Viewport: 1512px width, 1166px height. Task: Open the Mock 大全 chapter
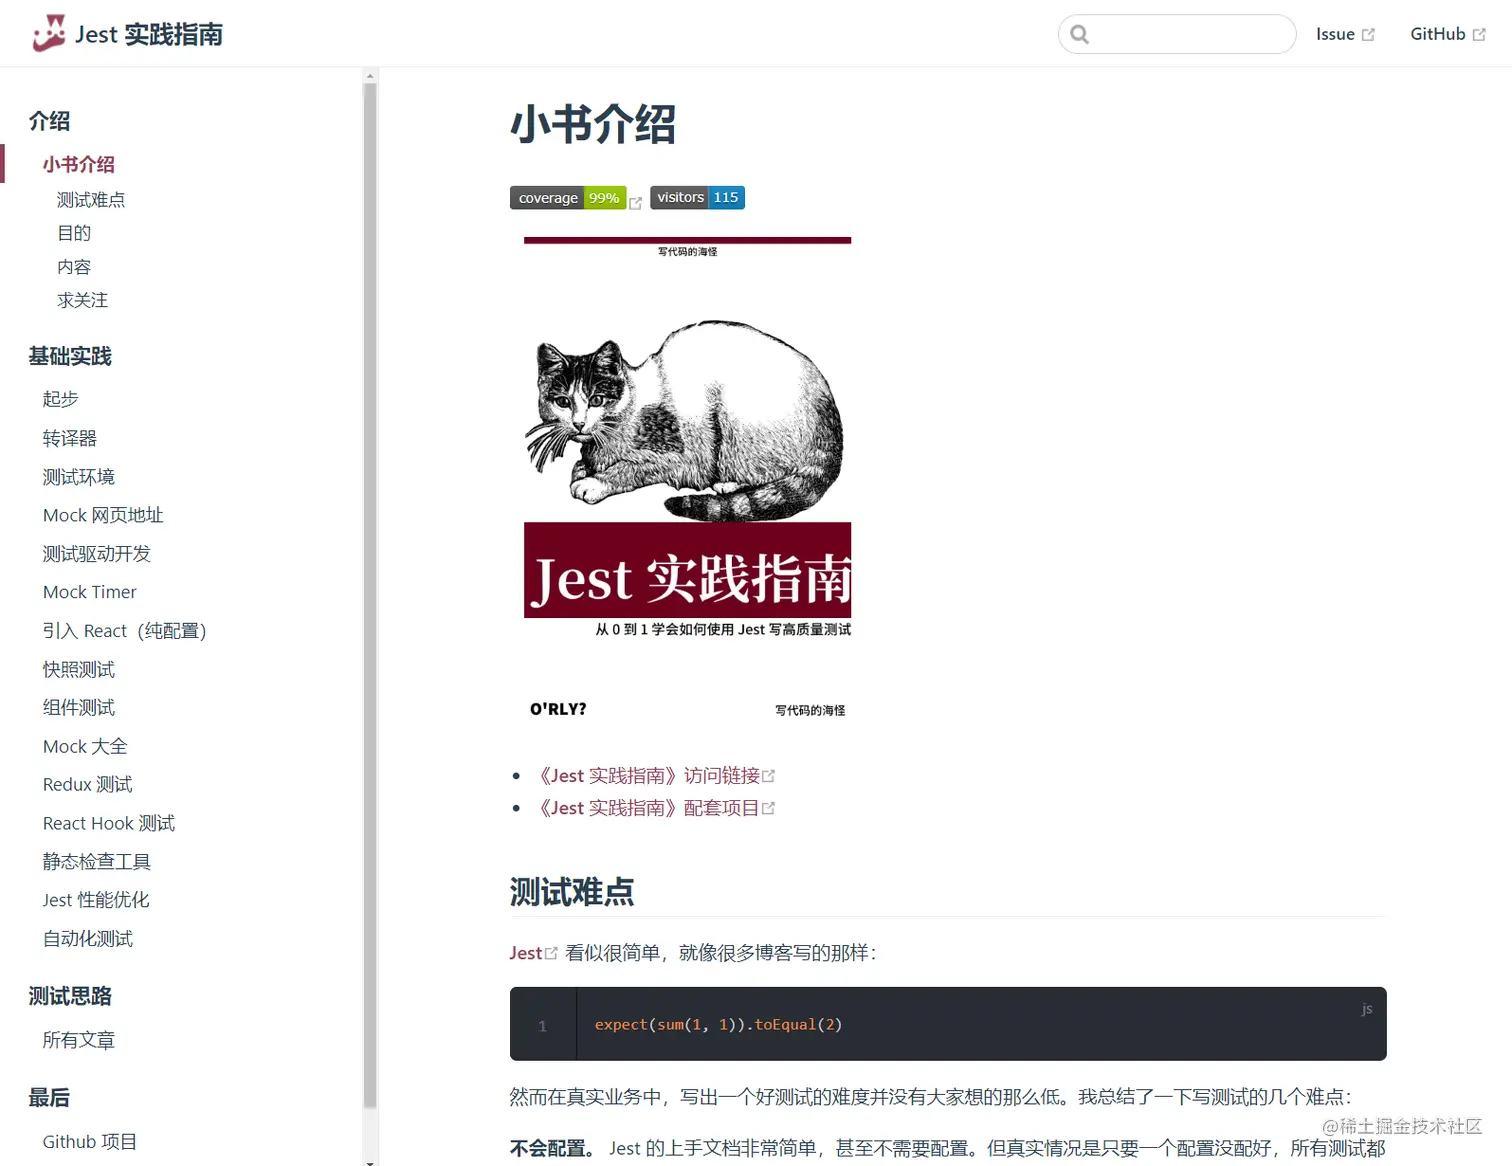click(x=85, y=746)
